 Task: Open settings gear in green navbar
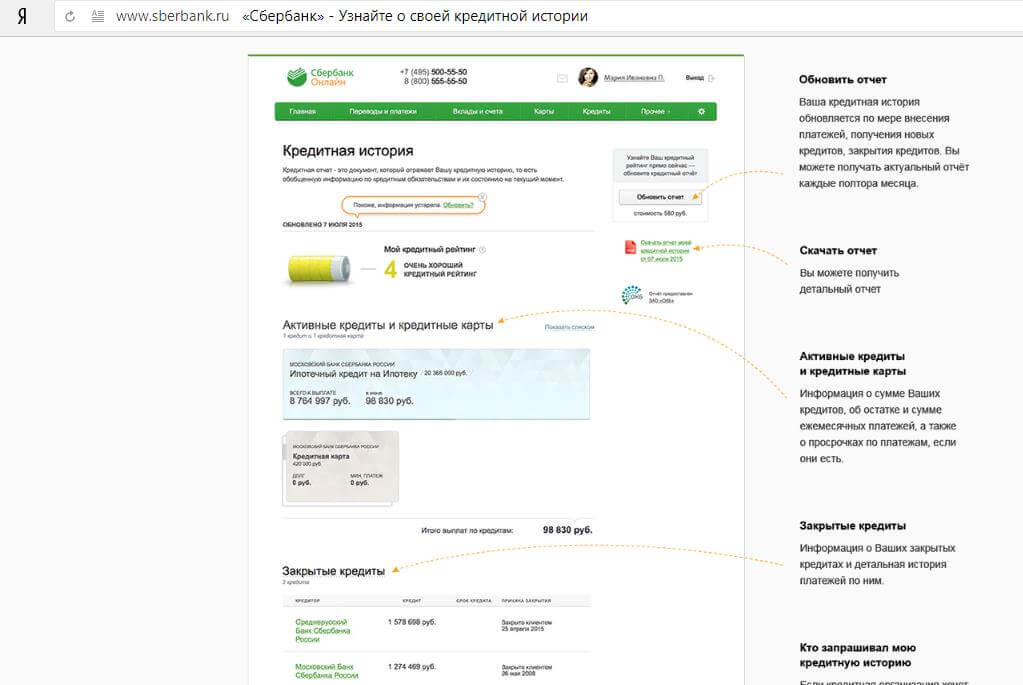tap(701, 112)
